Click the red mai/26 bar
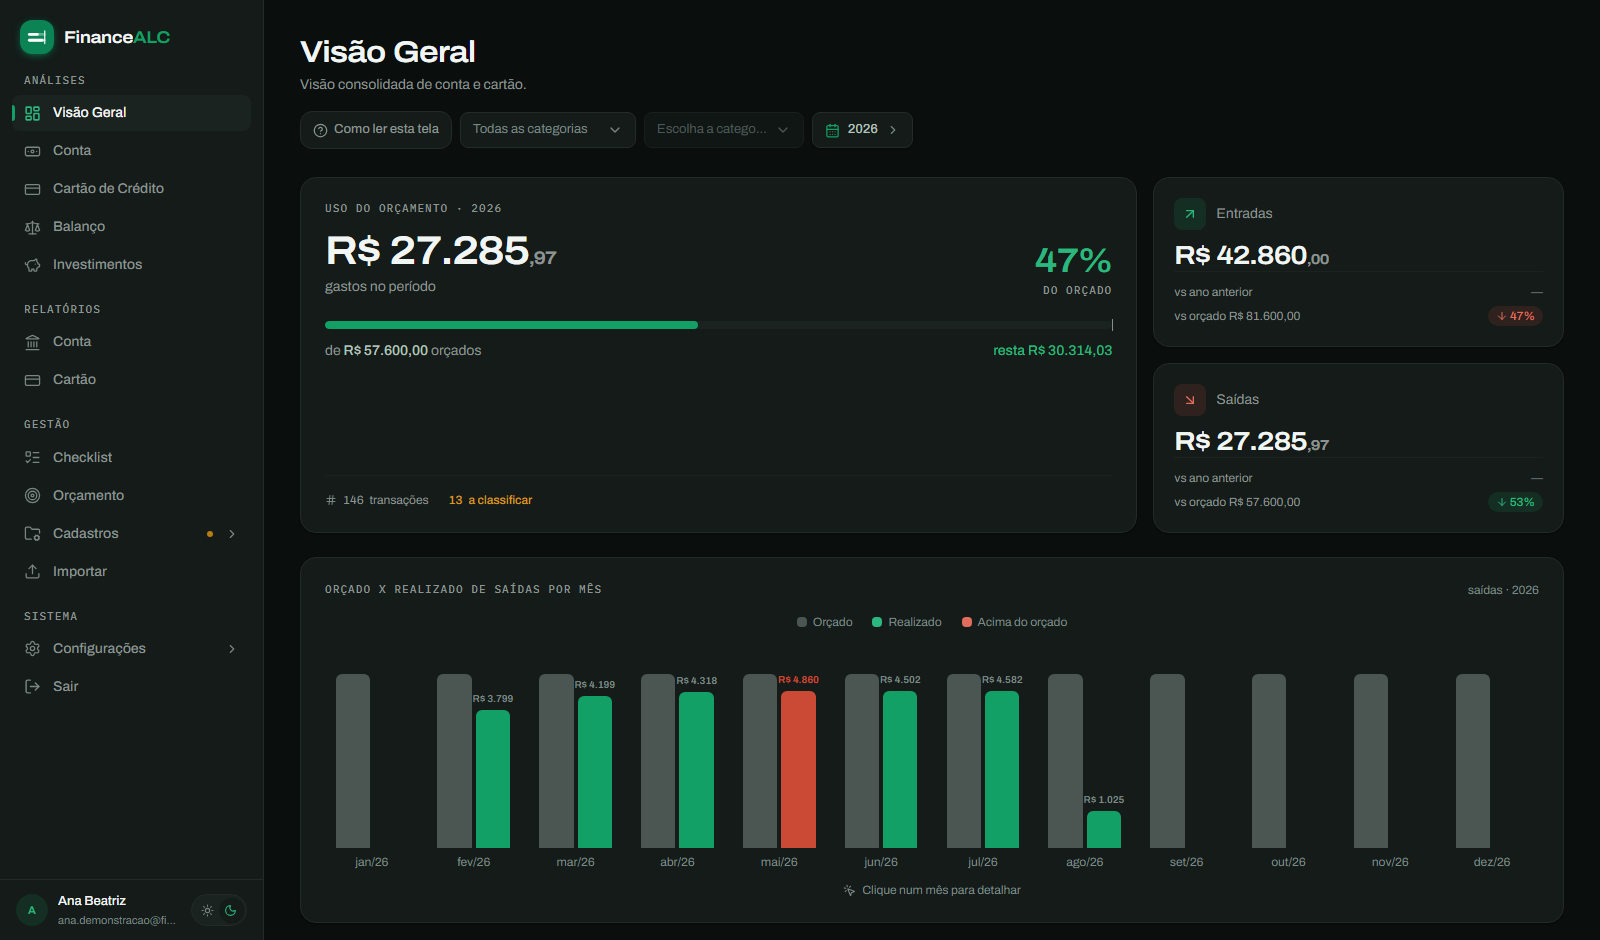 click(x=798, y=769)
